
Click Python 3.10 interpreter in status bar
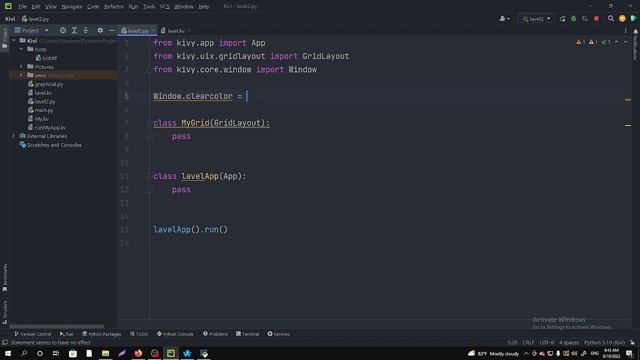pos(604,342)
